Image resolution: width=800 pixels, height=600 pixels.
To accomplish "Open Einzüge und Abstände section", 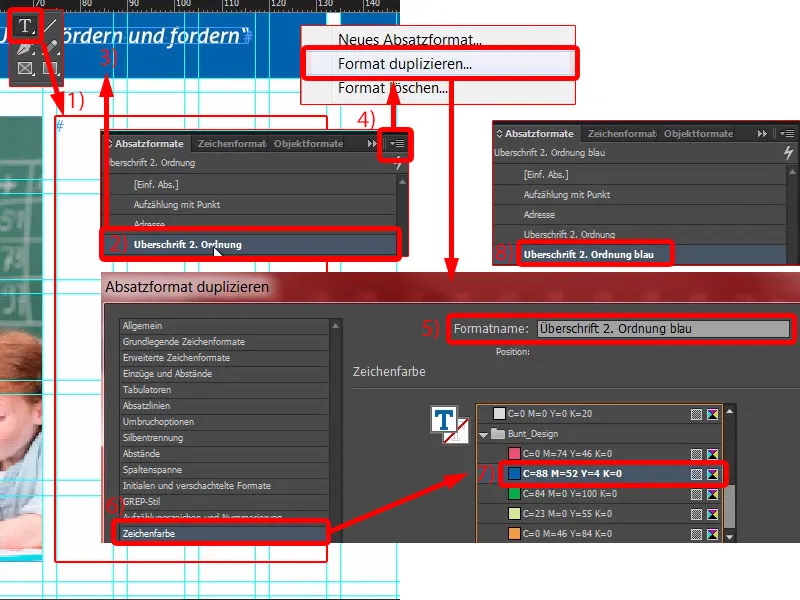I will [224, 373].
